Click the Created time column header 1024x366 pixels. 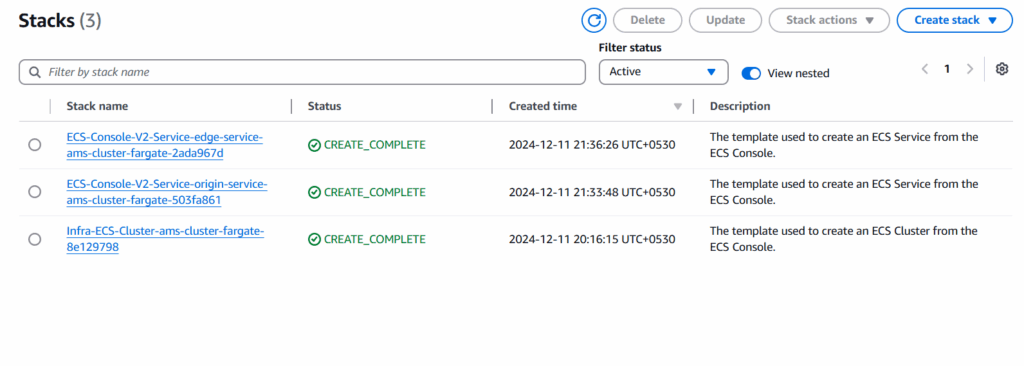click(543, 106)
